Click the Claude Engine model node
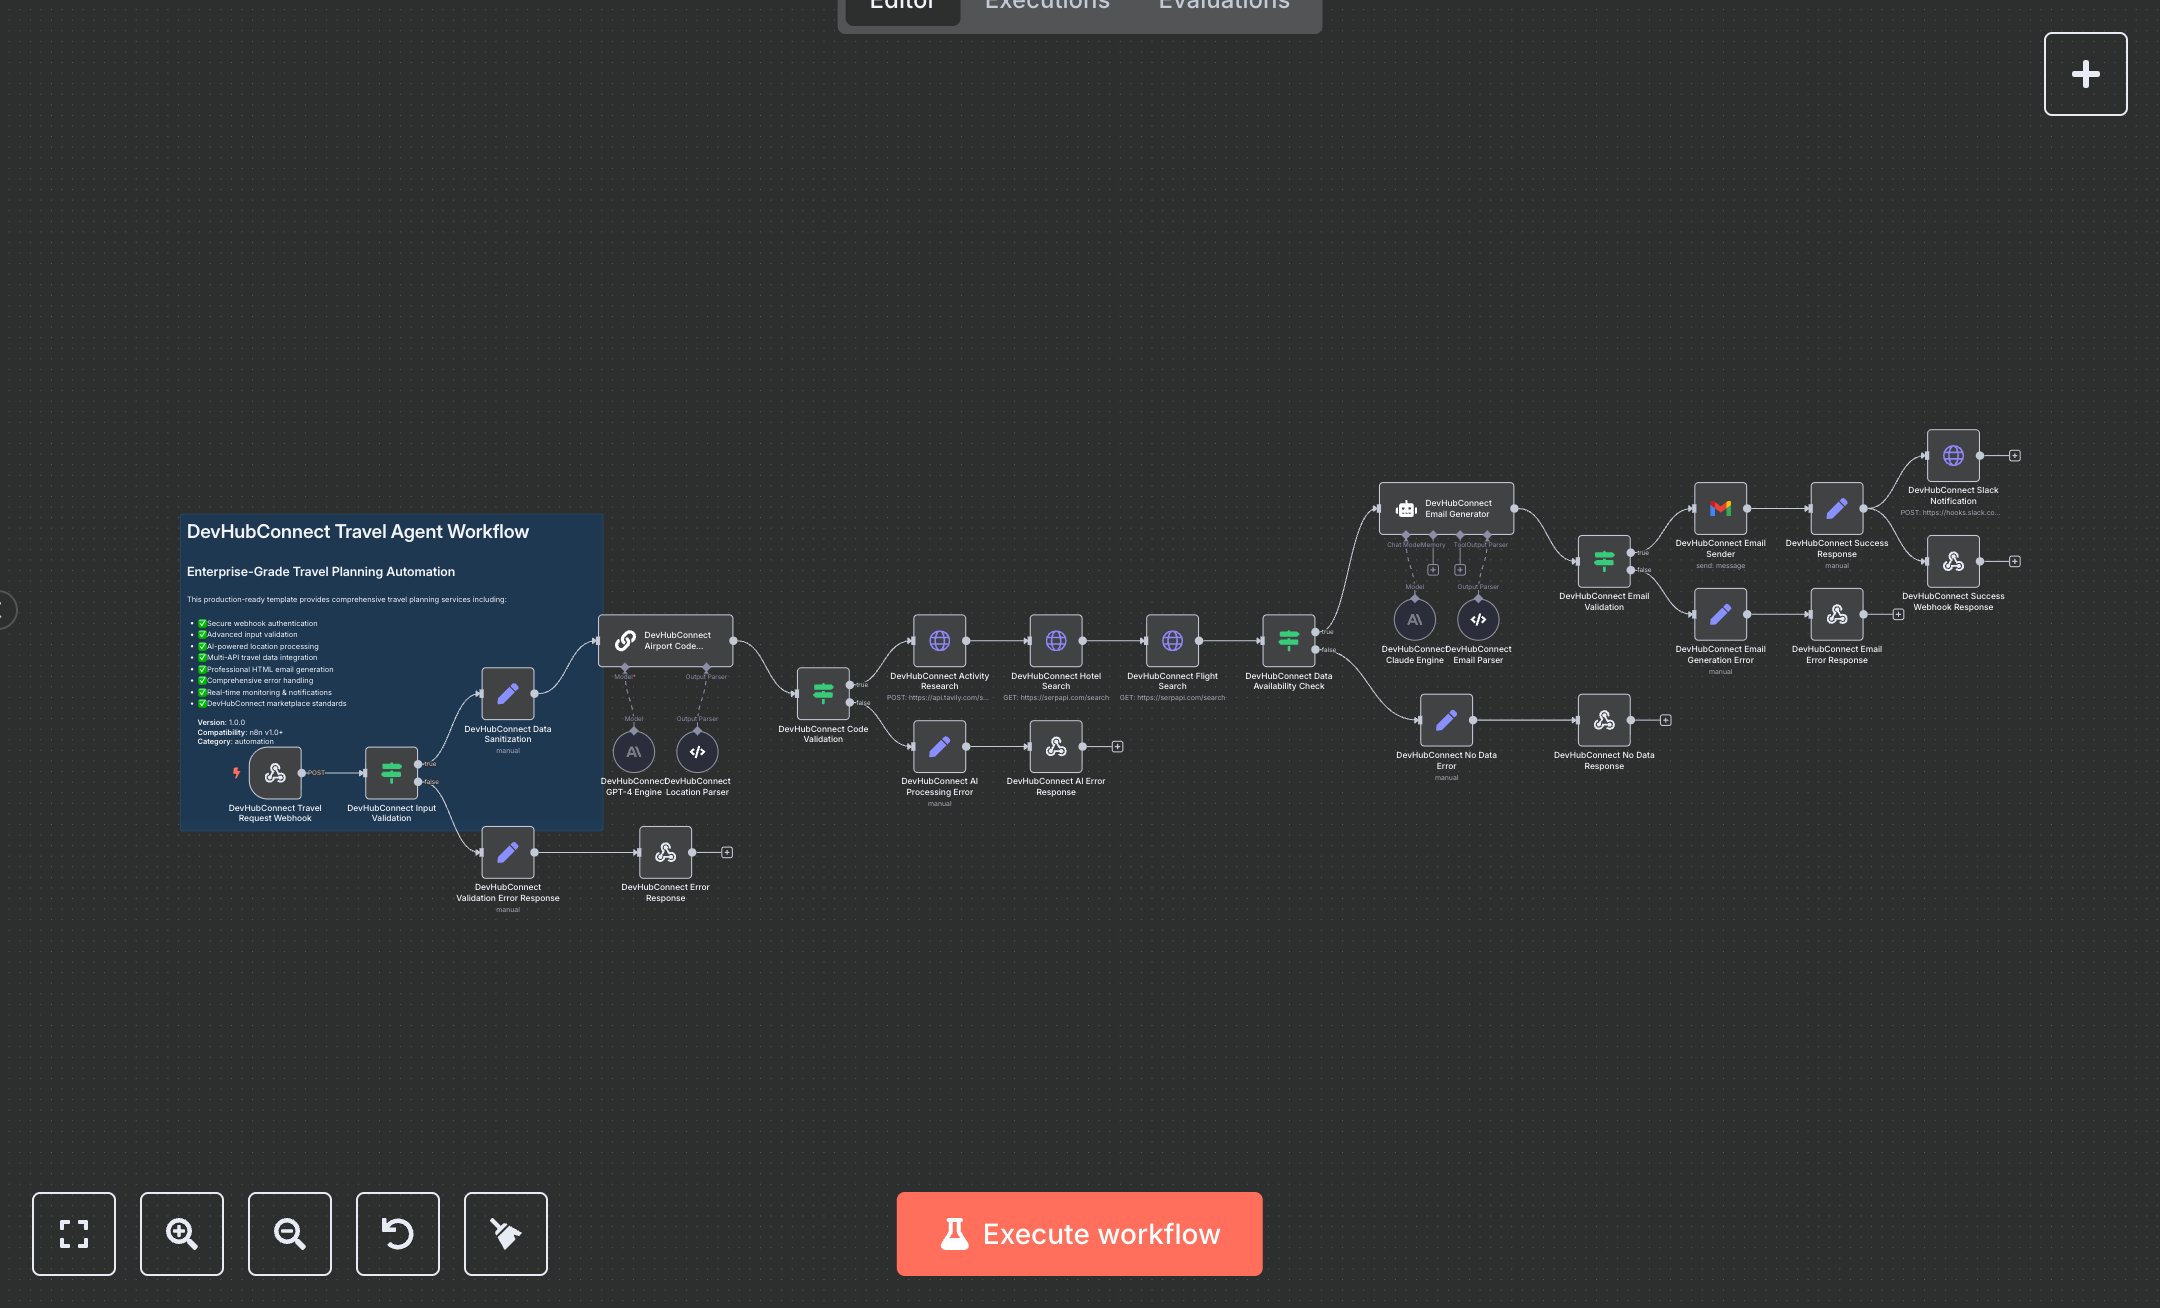This screenshot has width=2160, height=1308. coord(1414,620)
